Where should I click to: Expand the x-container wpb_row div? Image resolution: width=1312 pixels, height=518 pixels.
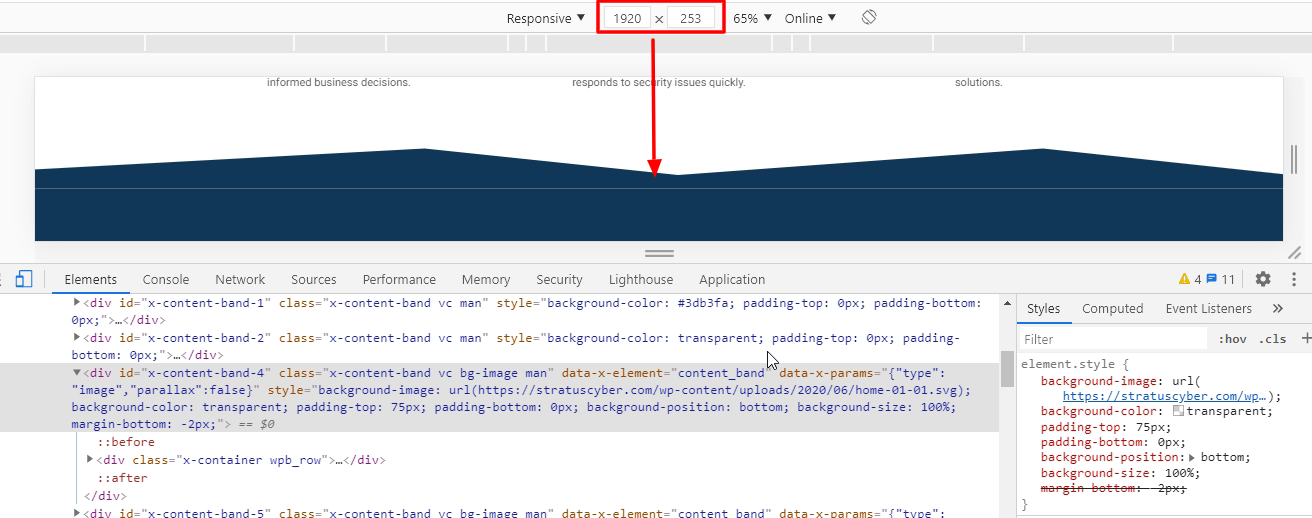[90, 460]
